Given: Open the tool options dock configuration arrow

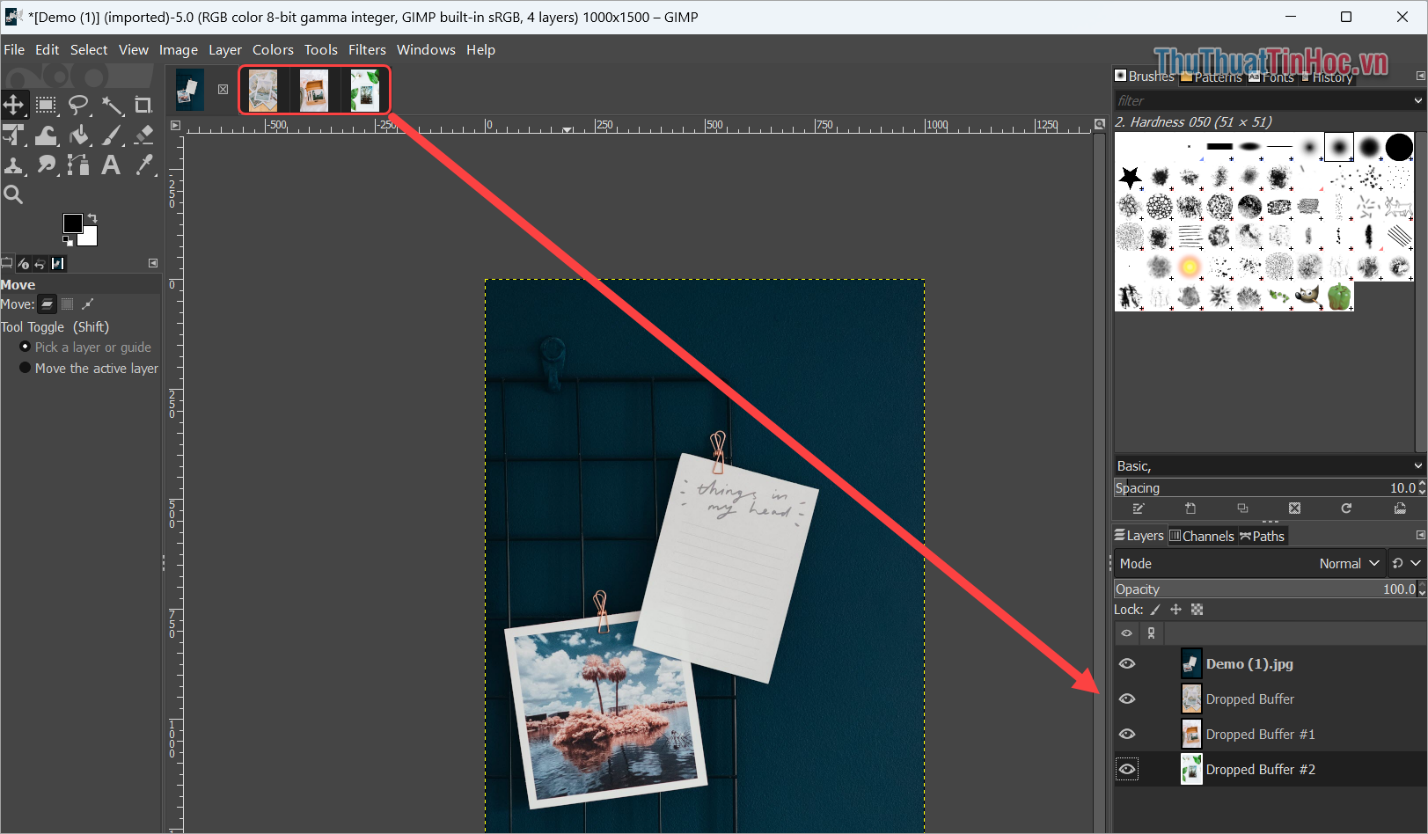Looking at the screenshot, I should tap(153, 263).
